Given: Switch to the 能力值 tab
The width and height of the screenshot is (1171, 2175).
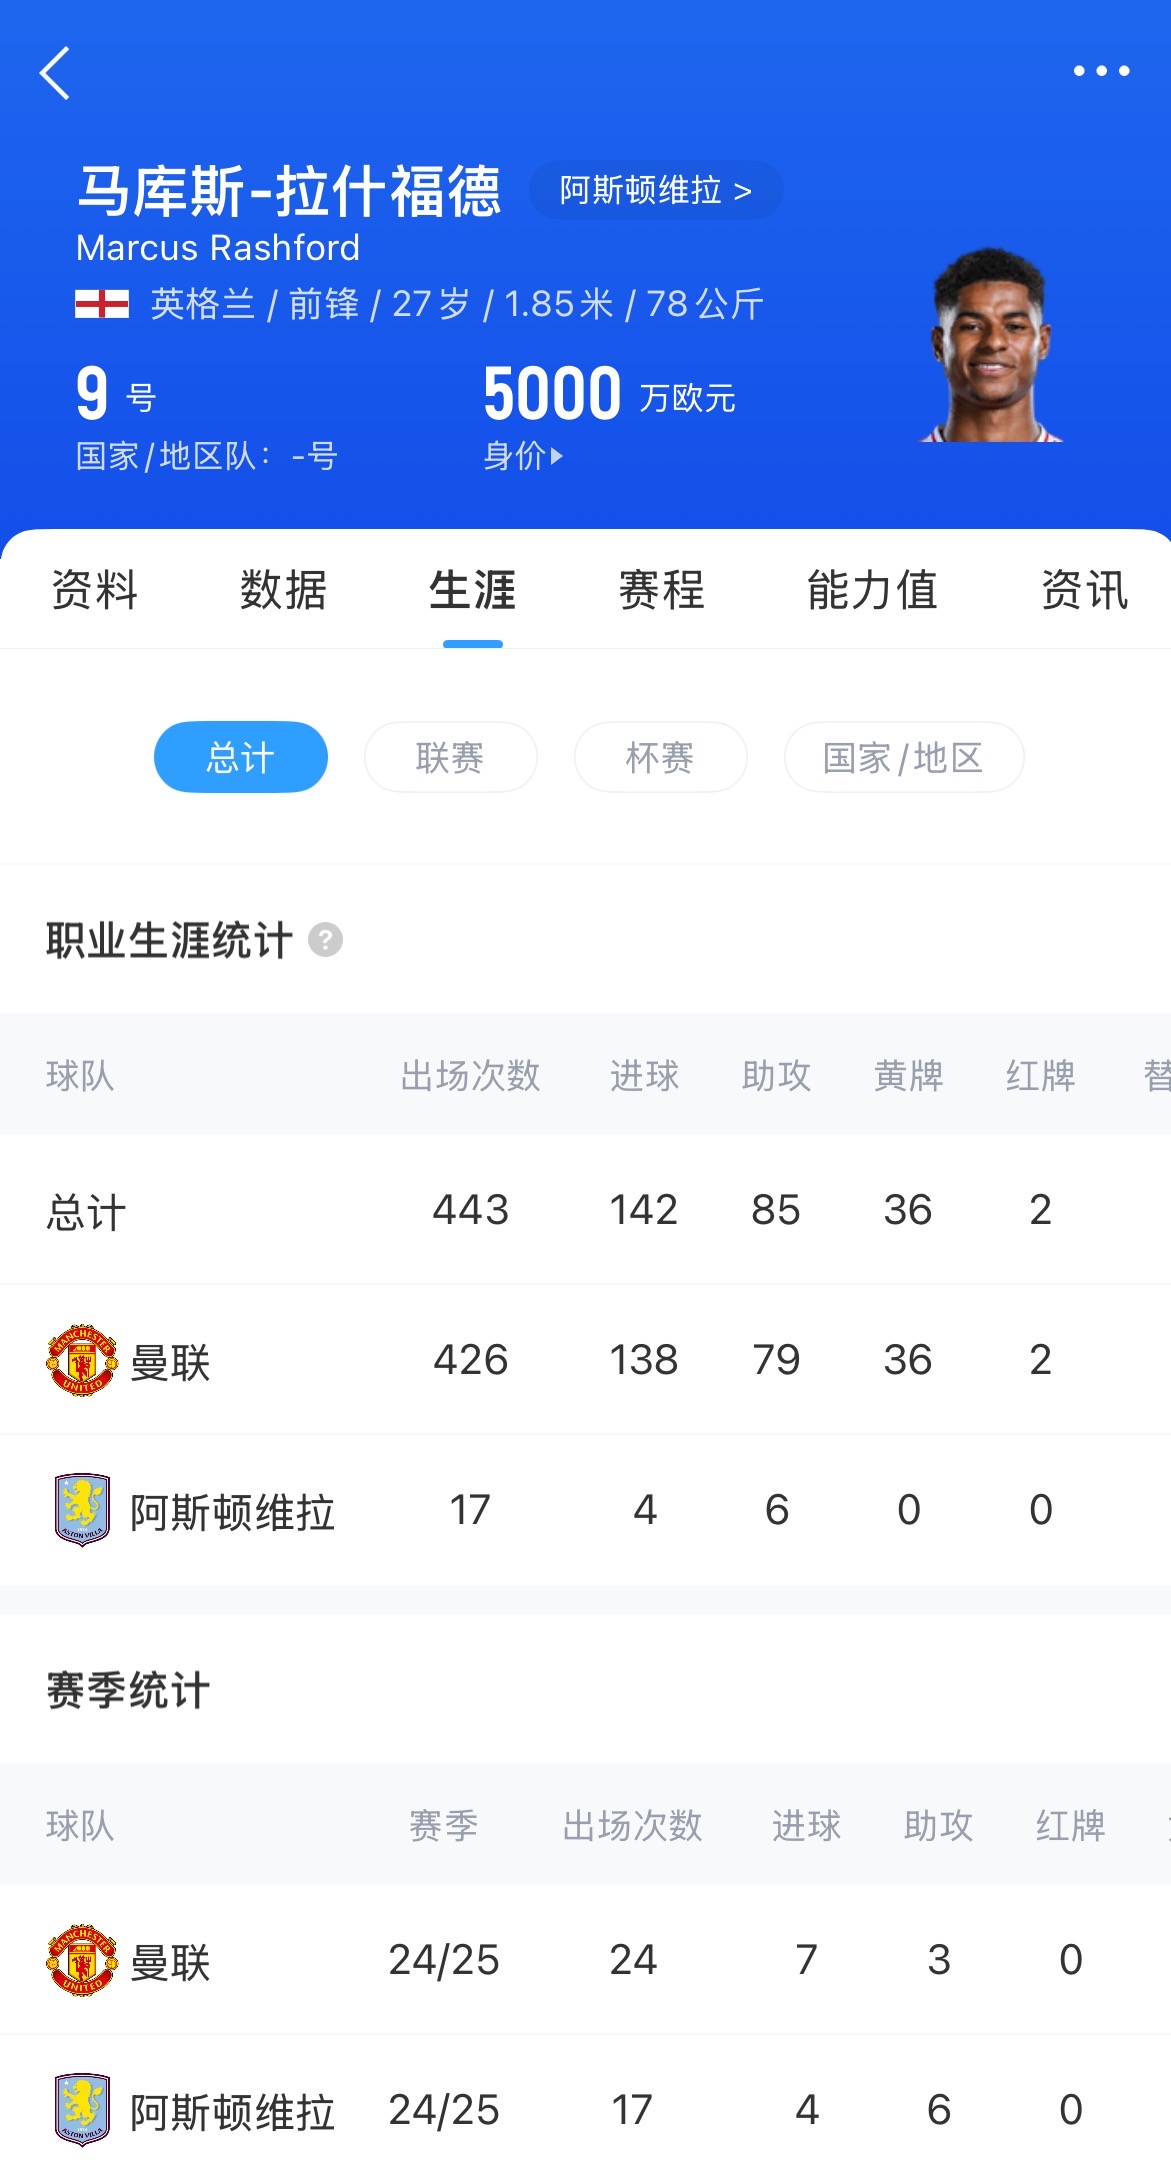Looking at the screenshot, I should [x=872, y=590].
